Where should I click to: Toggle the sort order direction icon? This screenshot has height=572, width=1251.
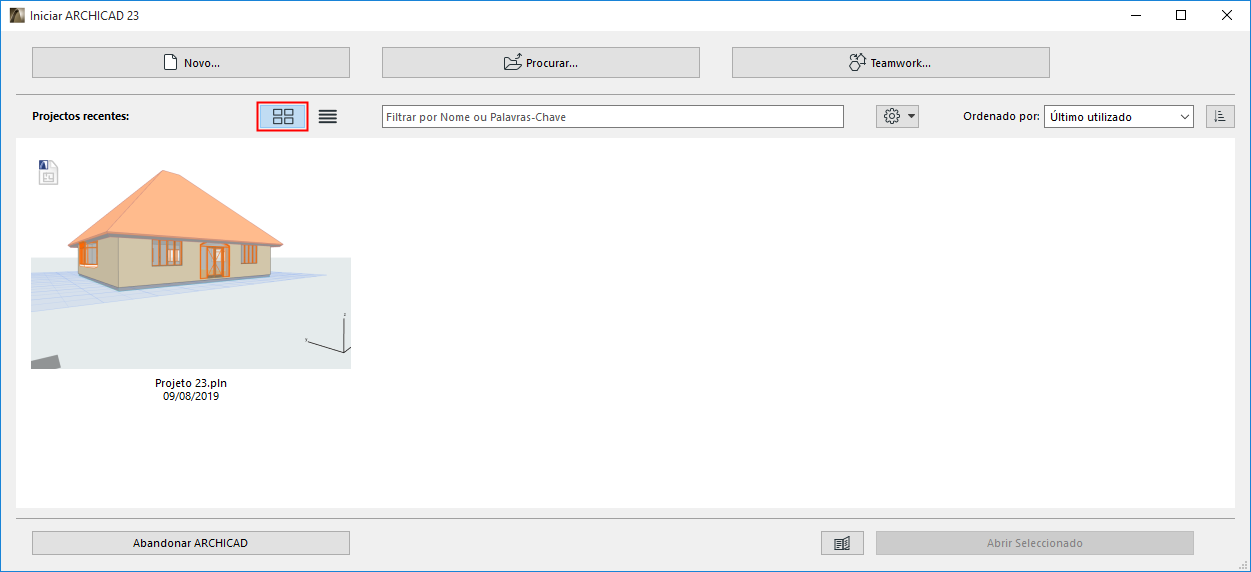tap(1220, 116)
